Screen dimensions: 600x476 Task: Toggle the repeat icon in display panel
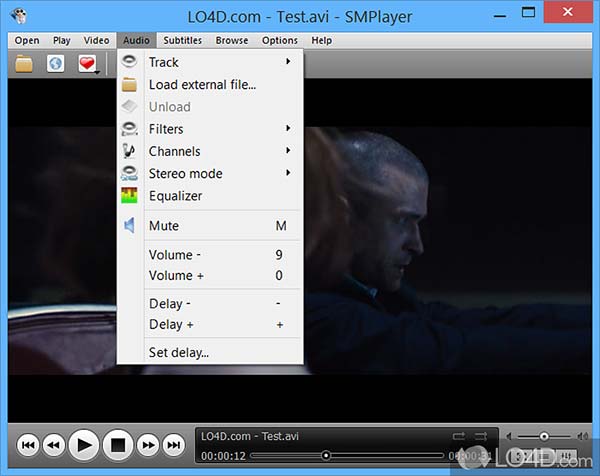click(x=459, y=436)
